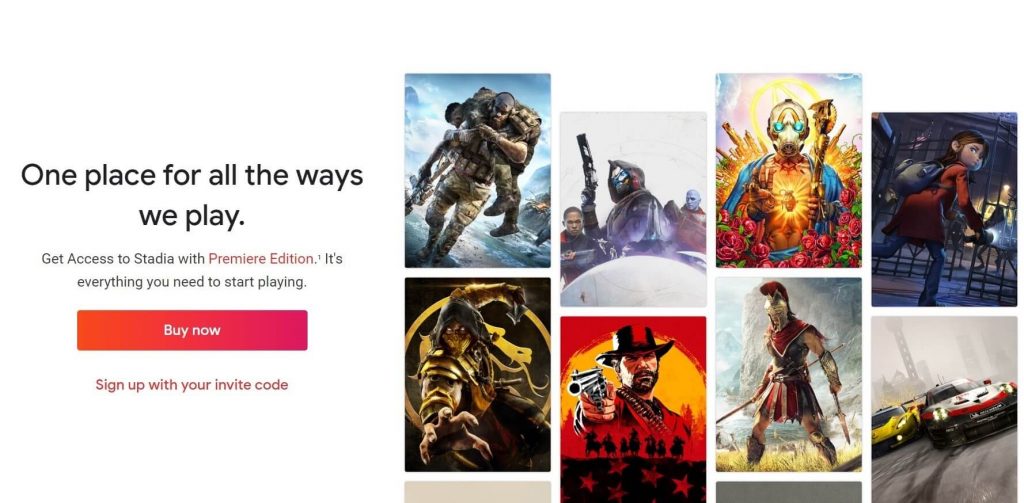The height and width of the screenshot is (503, 1024).
Task: Select the partial beige tile below Mortal Kombat
Action: pyautogui.click(x=477, y=493)
